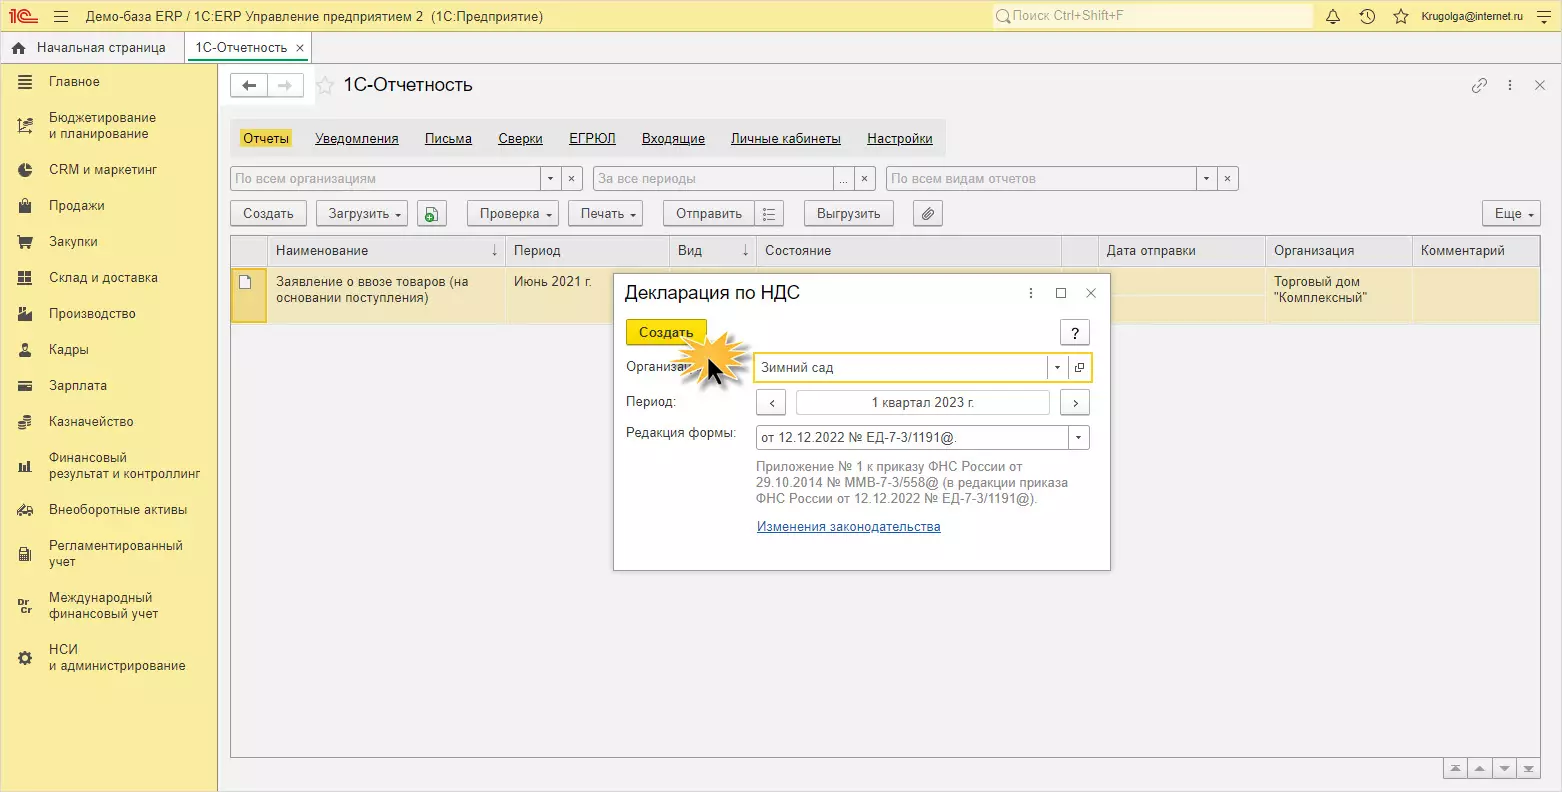
Task: Jump to the first row of list
Action: pyautogui.click(x=1455, y=769)
